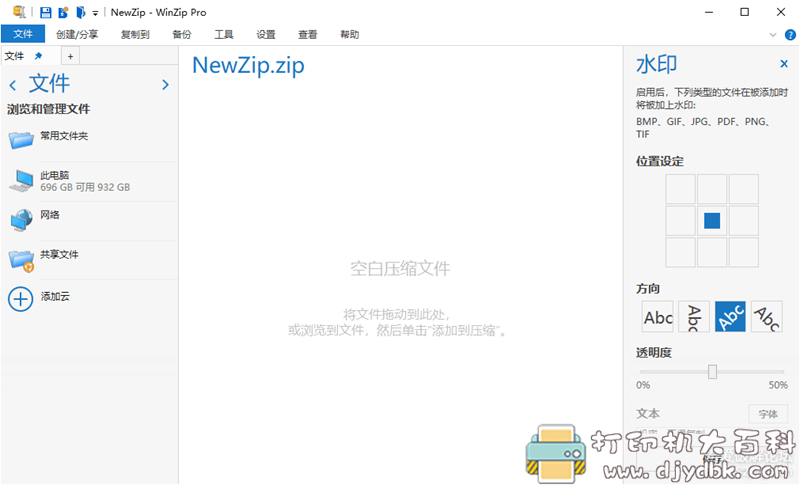Viewport: 800px width, 485px height.
Task: Click the Save floppy disk icon
Action: (46, 12)
